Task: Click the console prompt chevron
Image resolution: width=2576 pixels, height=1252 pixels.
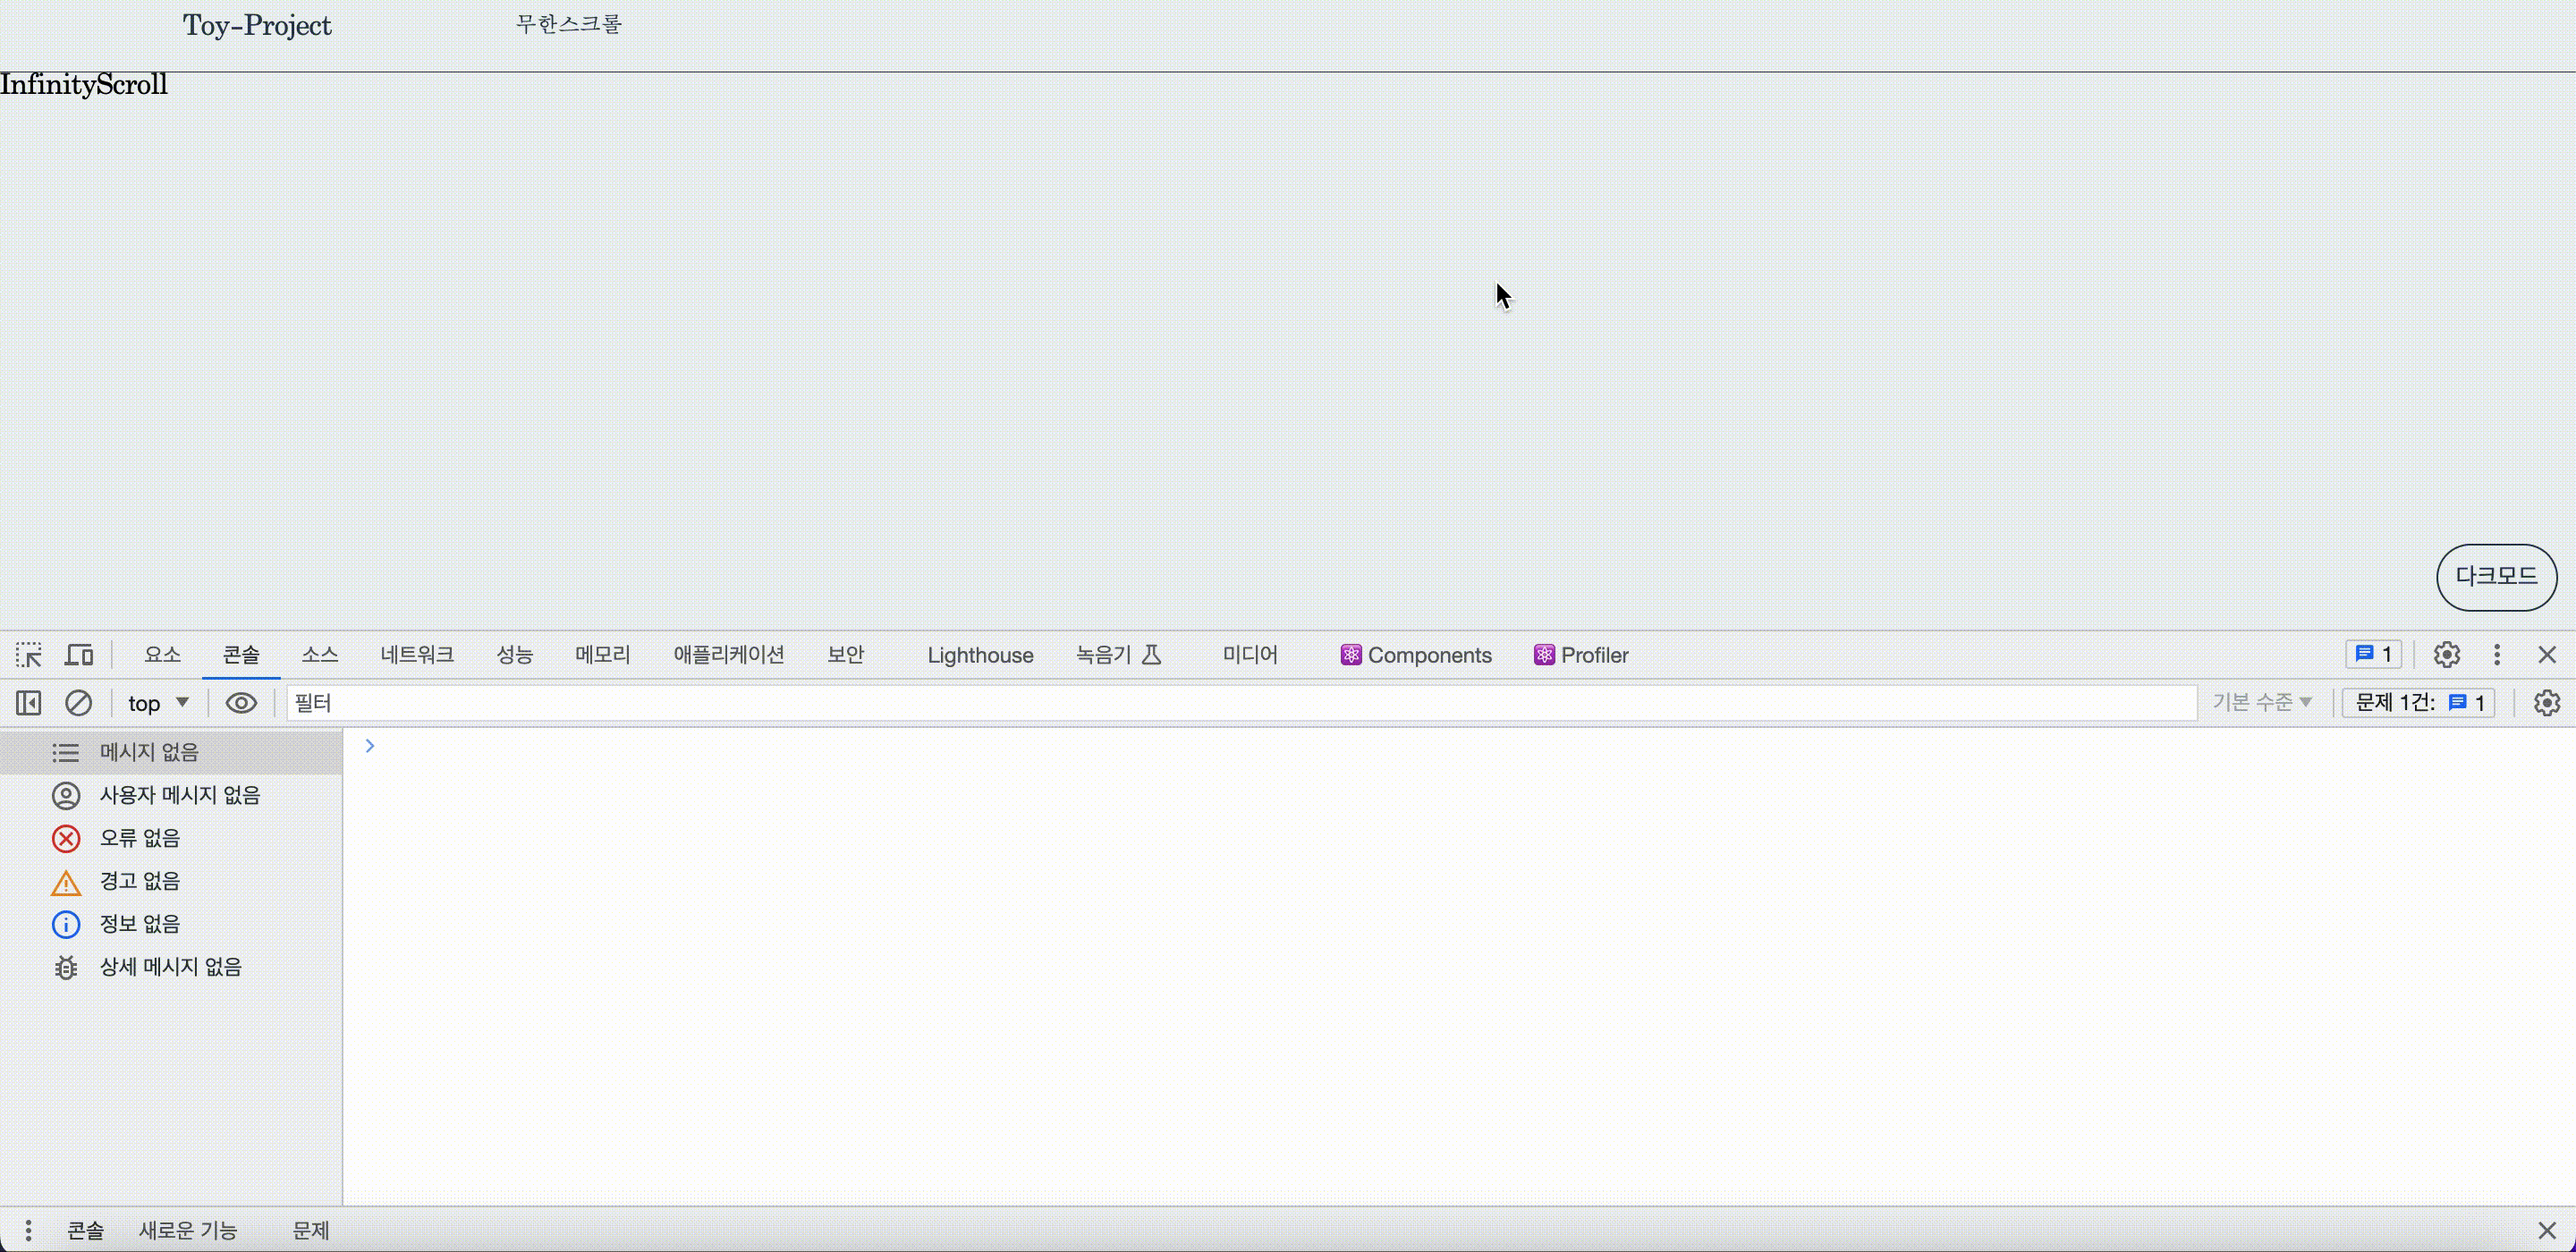Action: click(369, 746)
